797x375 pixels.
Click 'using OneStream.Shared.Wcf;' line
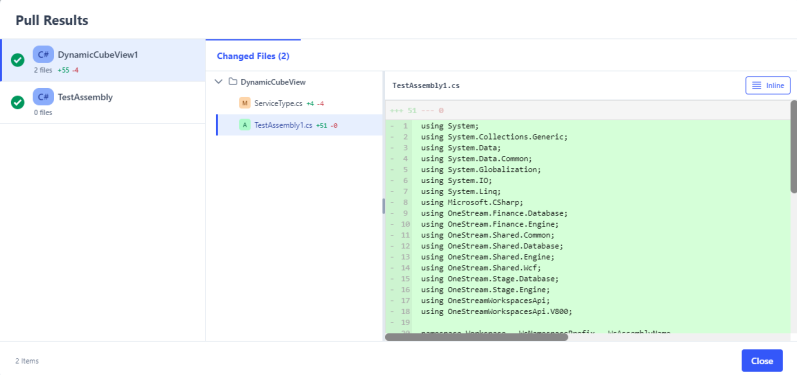pyautogui.click(x=481, y=268)
